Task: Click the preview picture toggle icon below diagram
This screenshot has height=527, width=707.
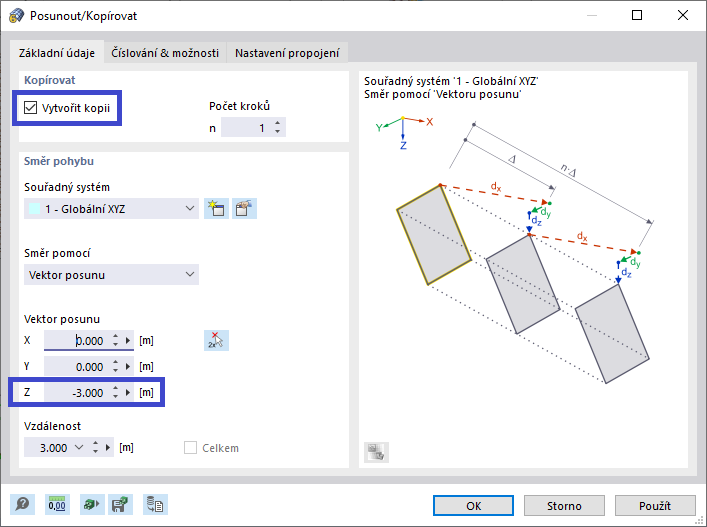Action: click(x=376, y=452)
